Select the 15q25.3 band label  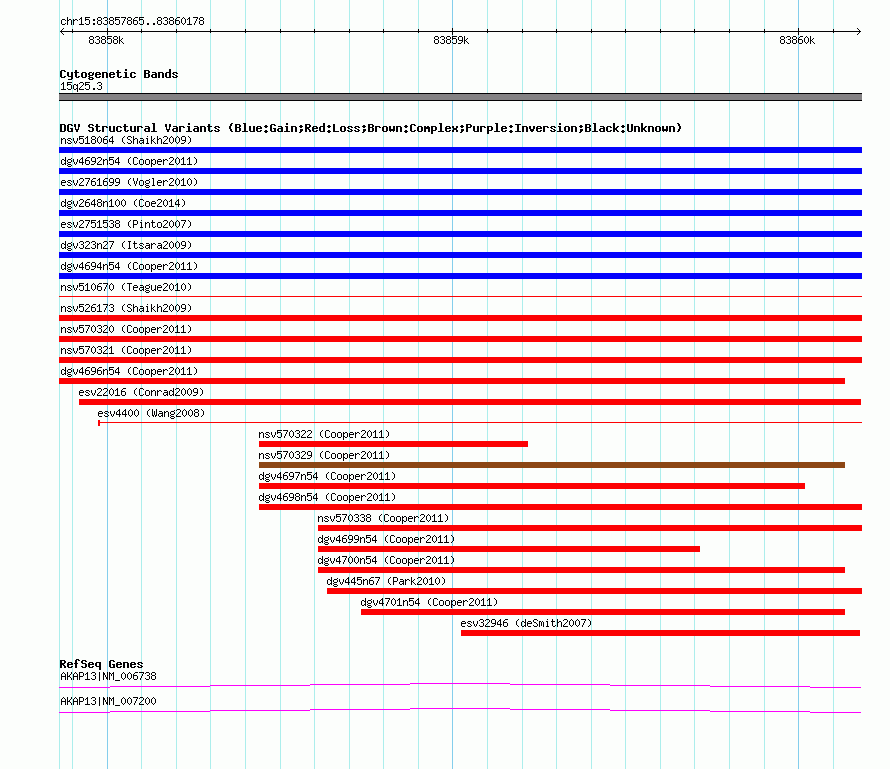[x=81, y=86]
